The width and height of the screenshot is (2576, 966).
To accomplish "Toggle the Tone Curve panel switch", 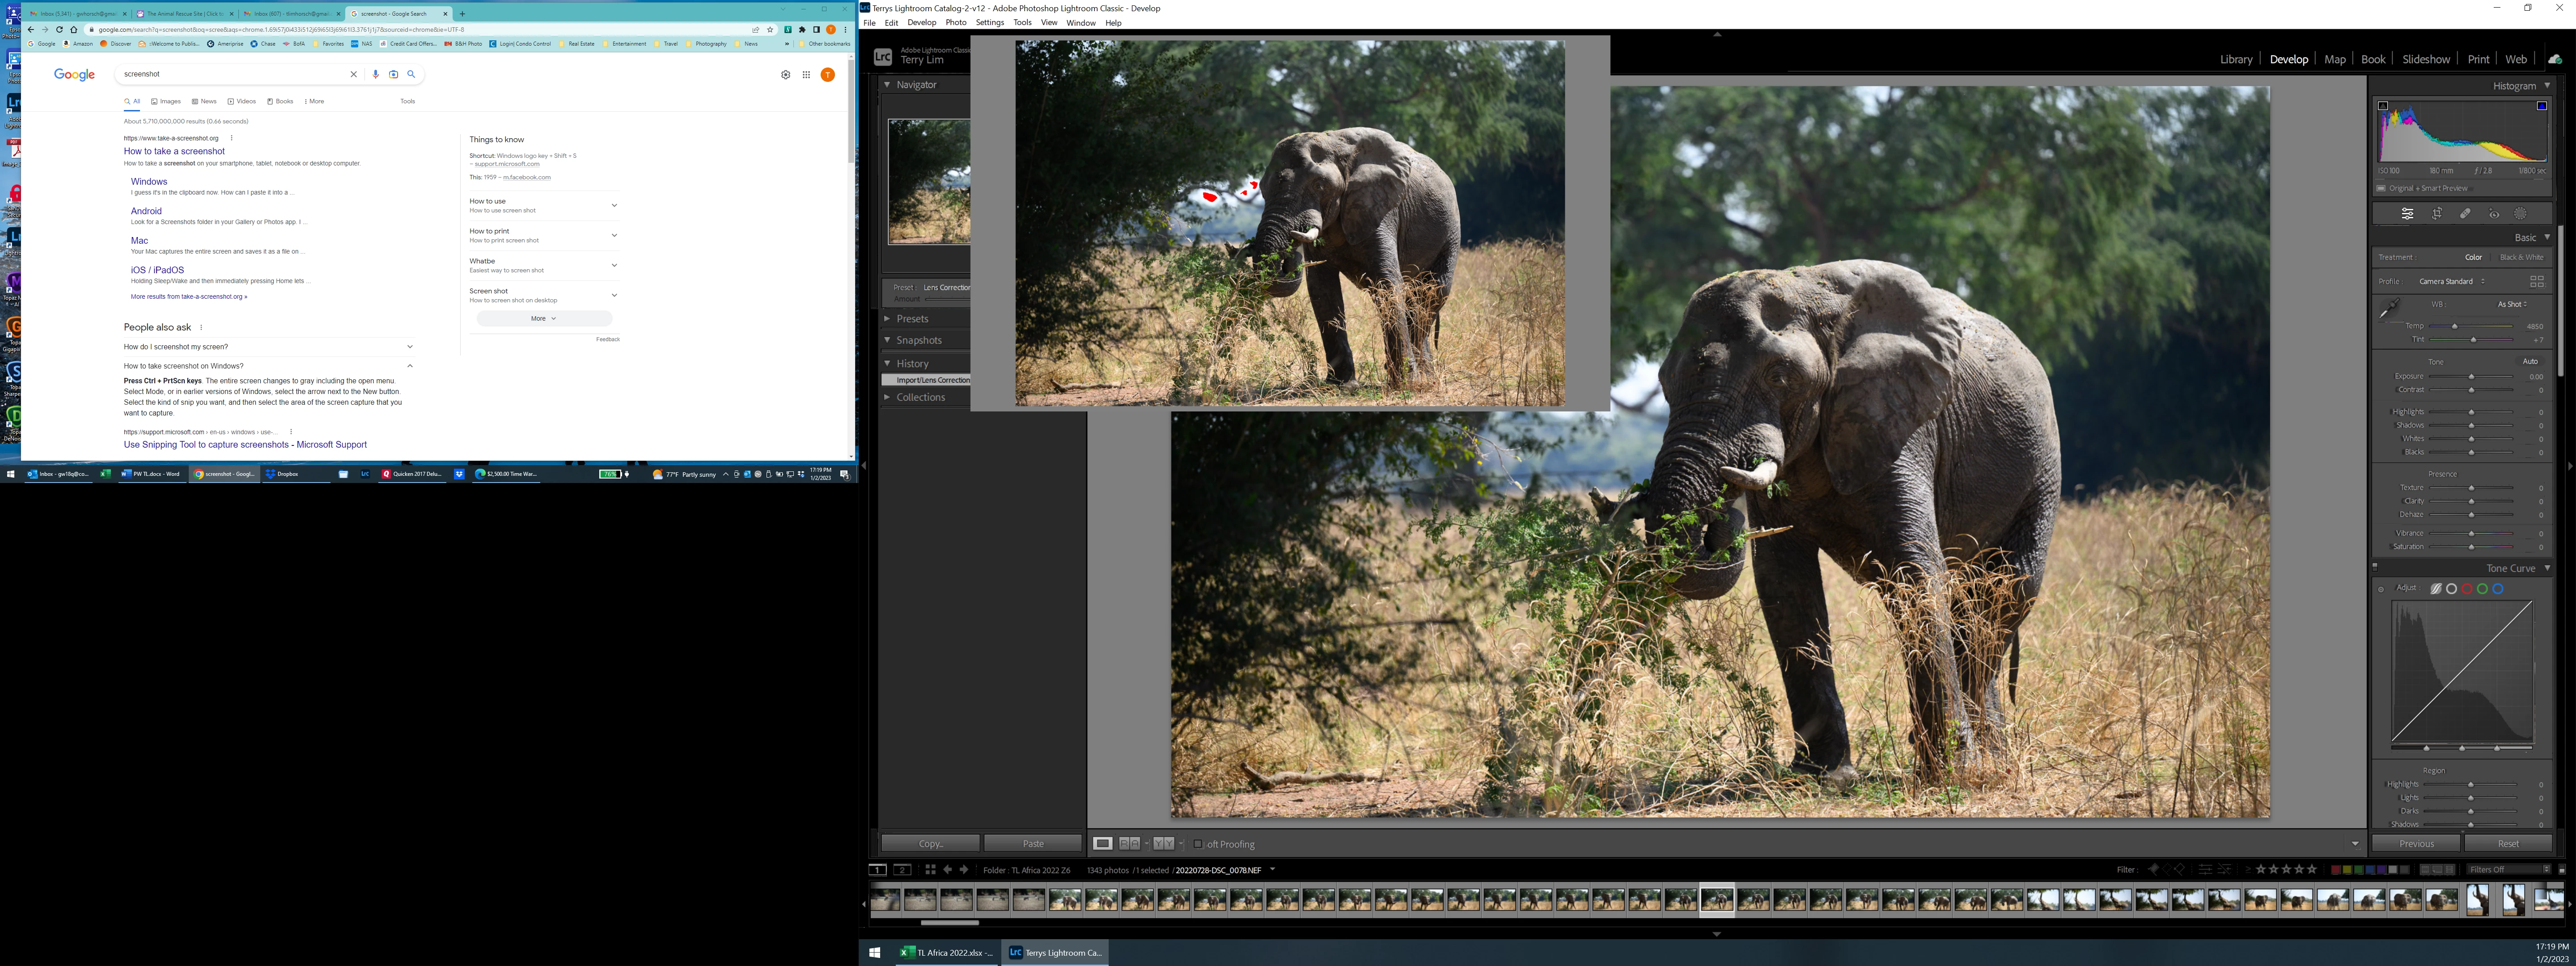I will pyautogui.click(x=2375, y=567).
